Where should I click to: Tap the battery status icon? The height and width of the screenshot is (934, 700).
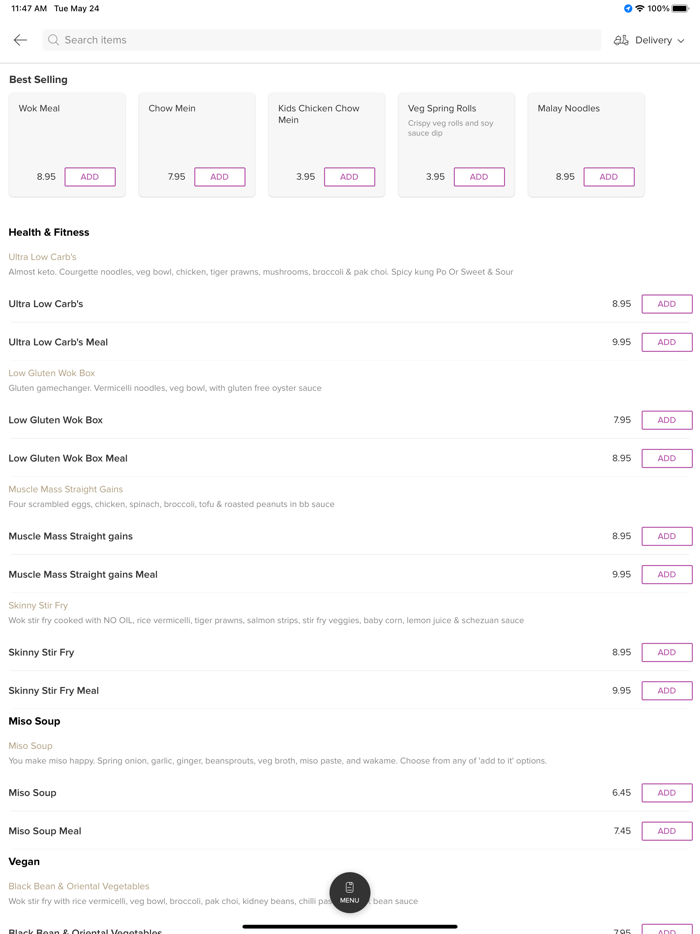680,9
